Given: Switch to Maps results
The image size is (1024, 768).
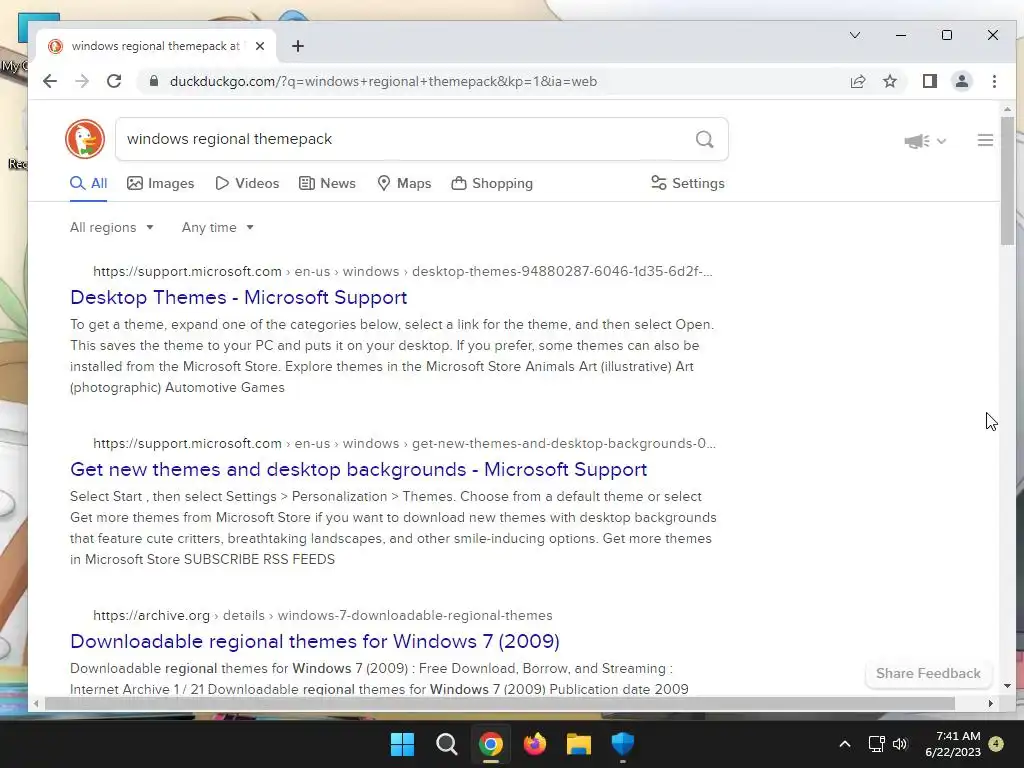Looking at the screenshot, I should [x=404, y=184].
